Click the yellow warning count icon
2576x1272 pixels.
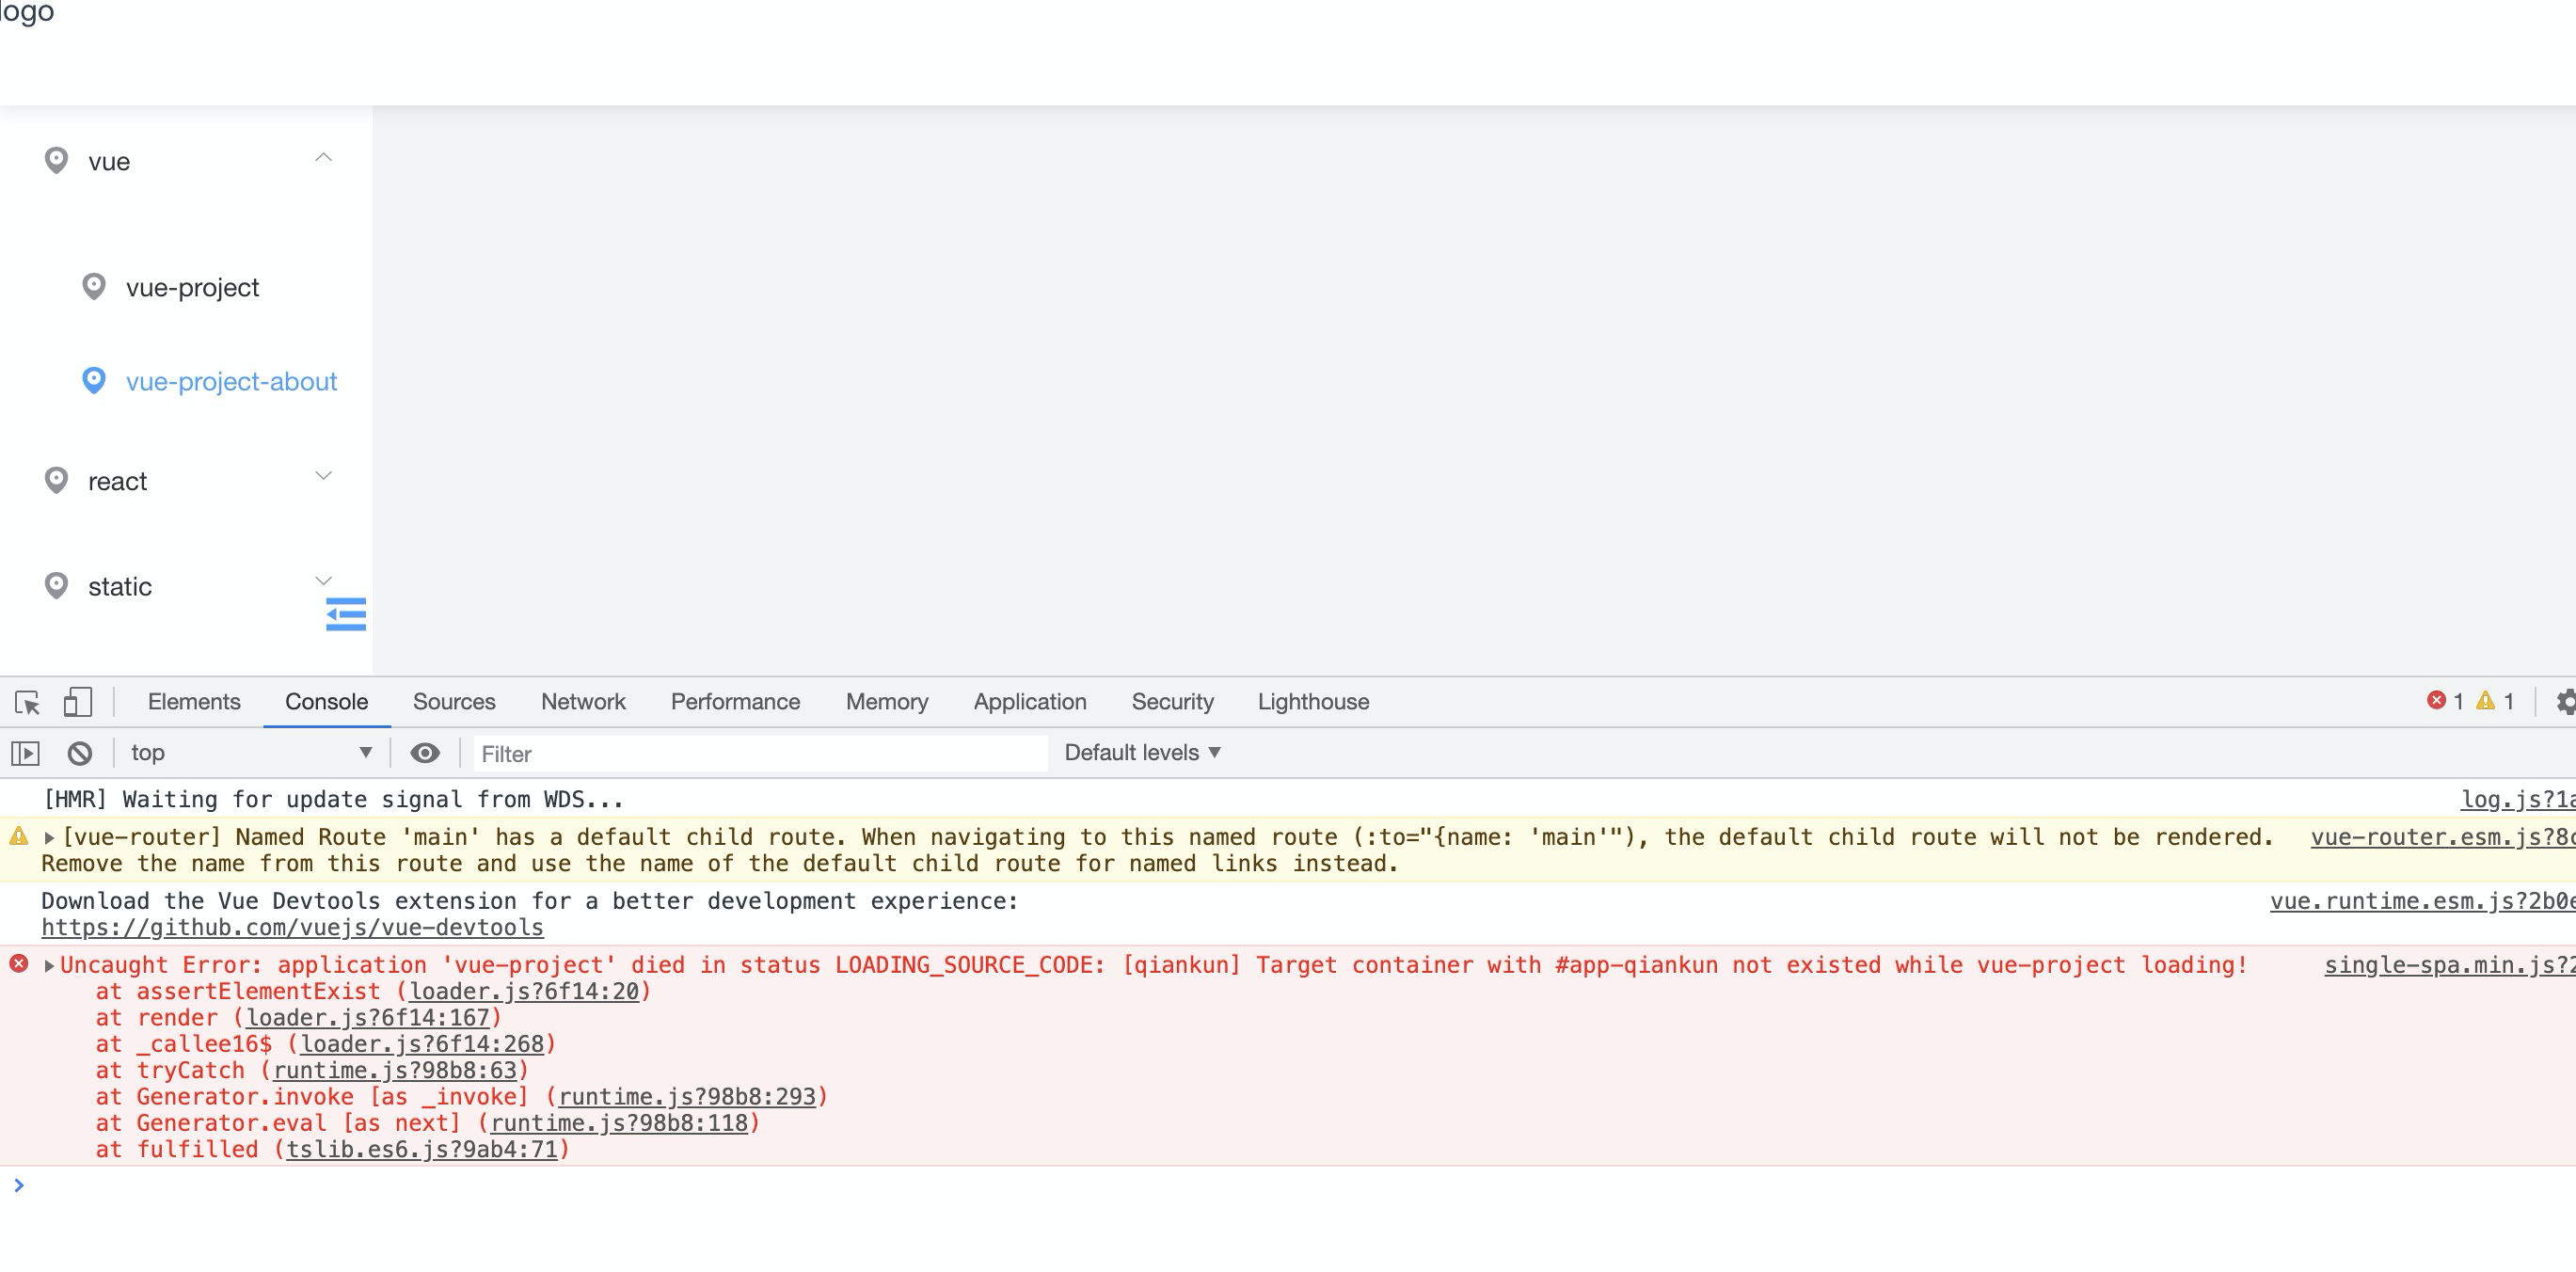click(x=2485, y=701)
